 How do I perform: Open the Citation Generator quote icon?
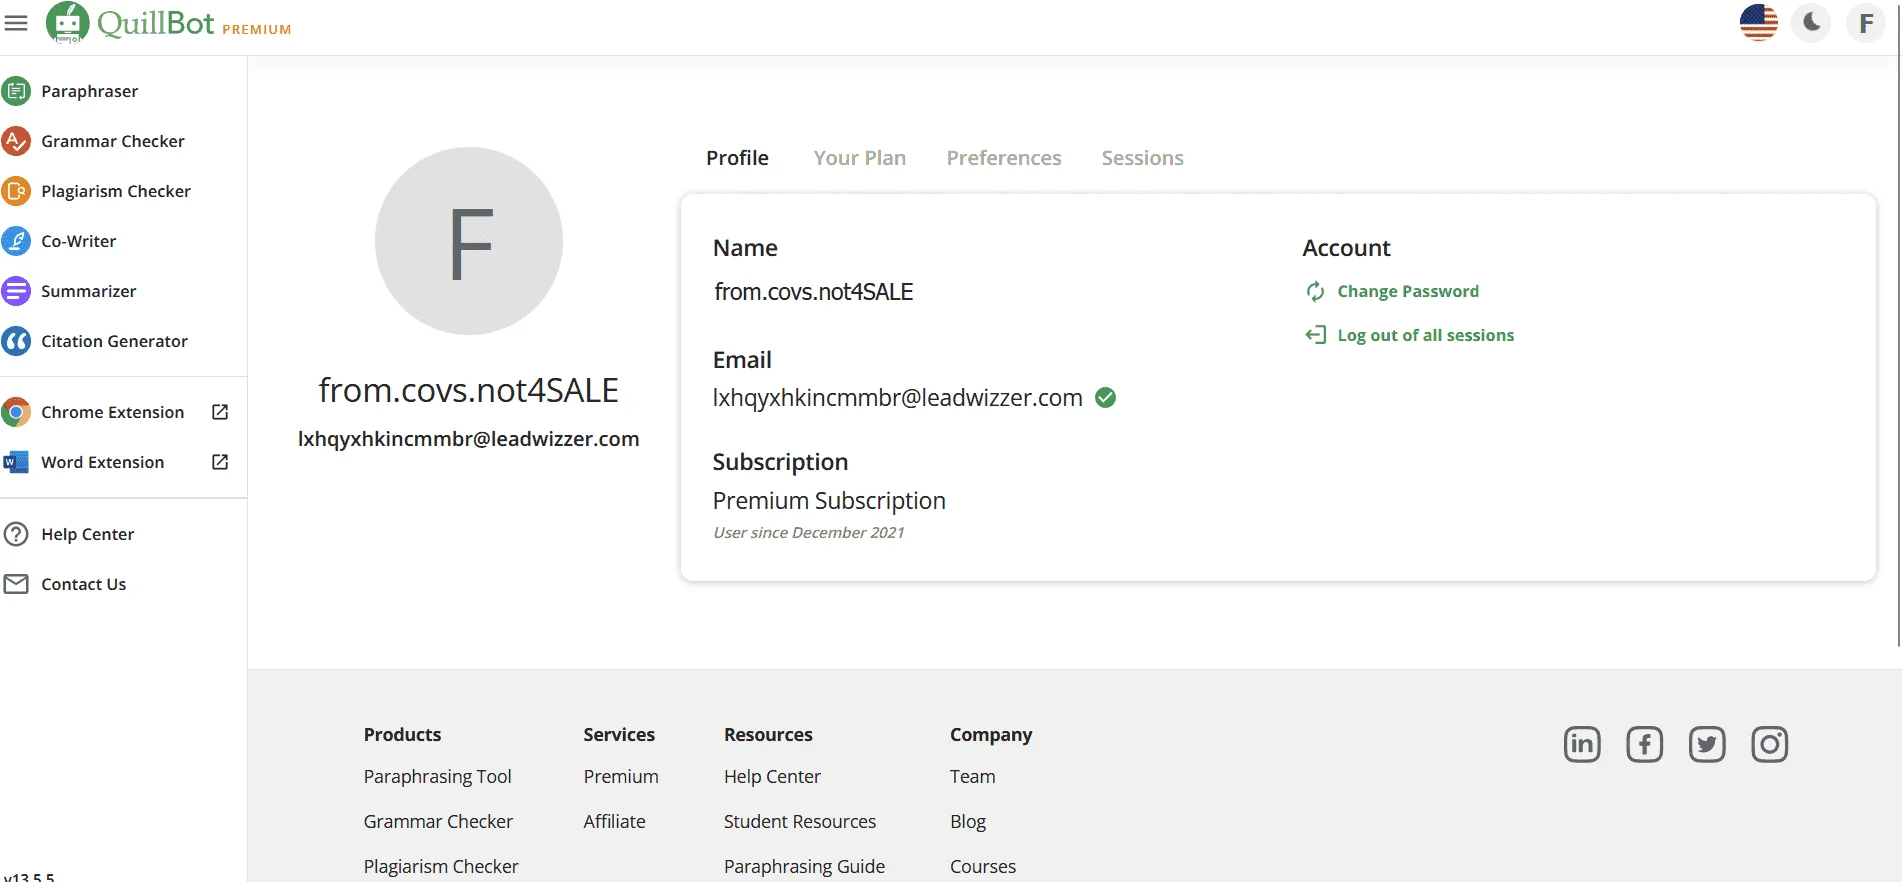[15, 341]
